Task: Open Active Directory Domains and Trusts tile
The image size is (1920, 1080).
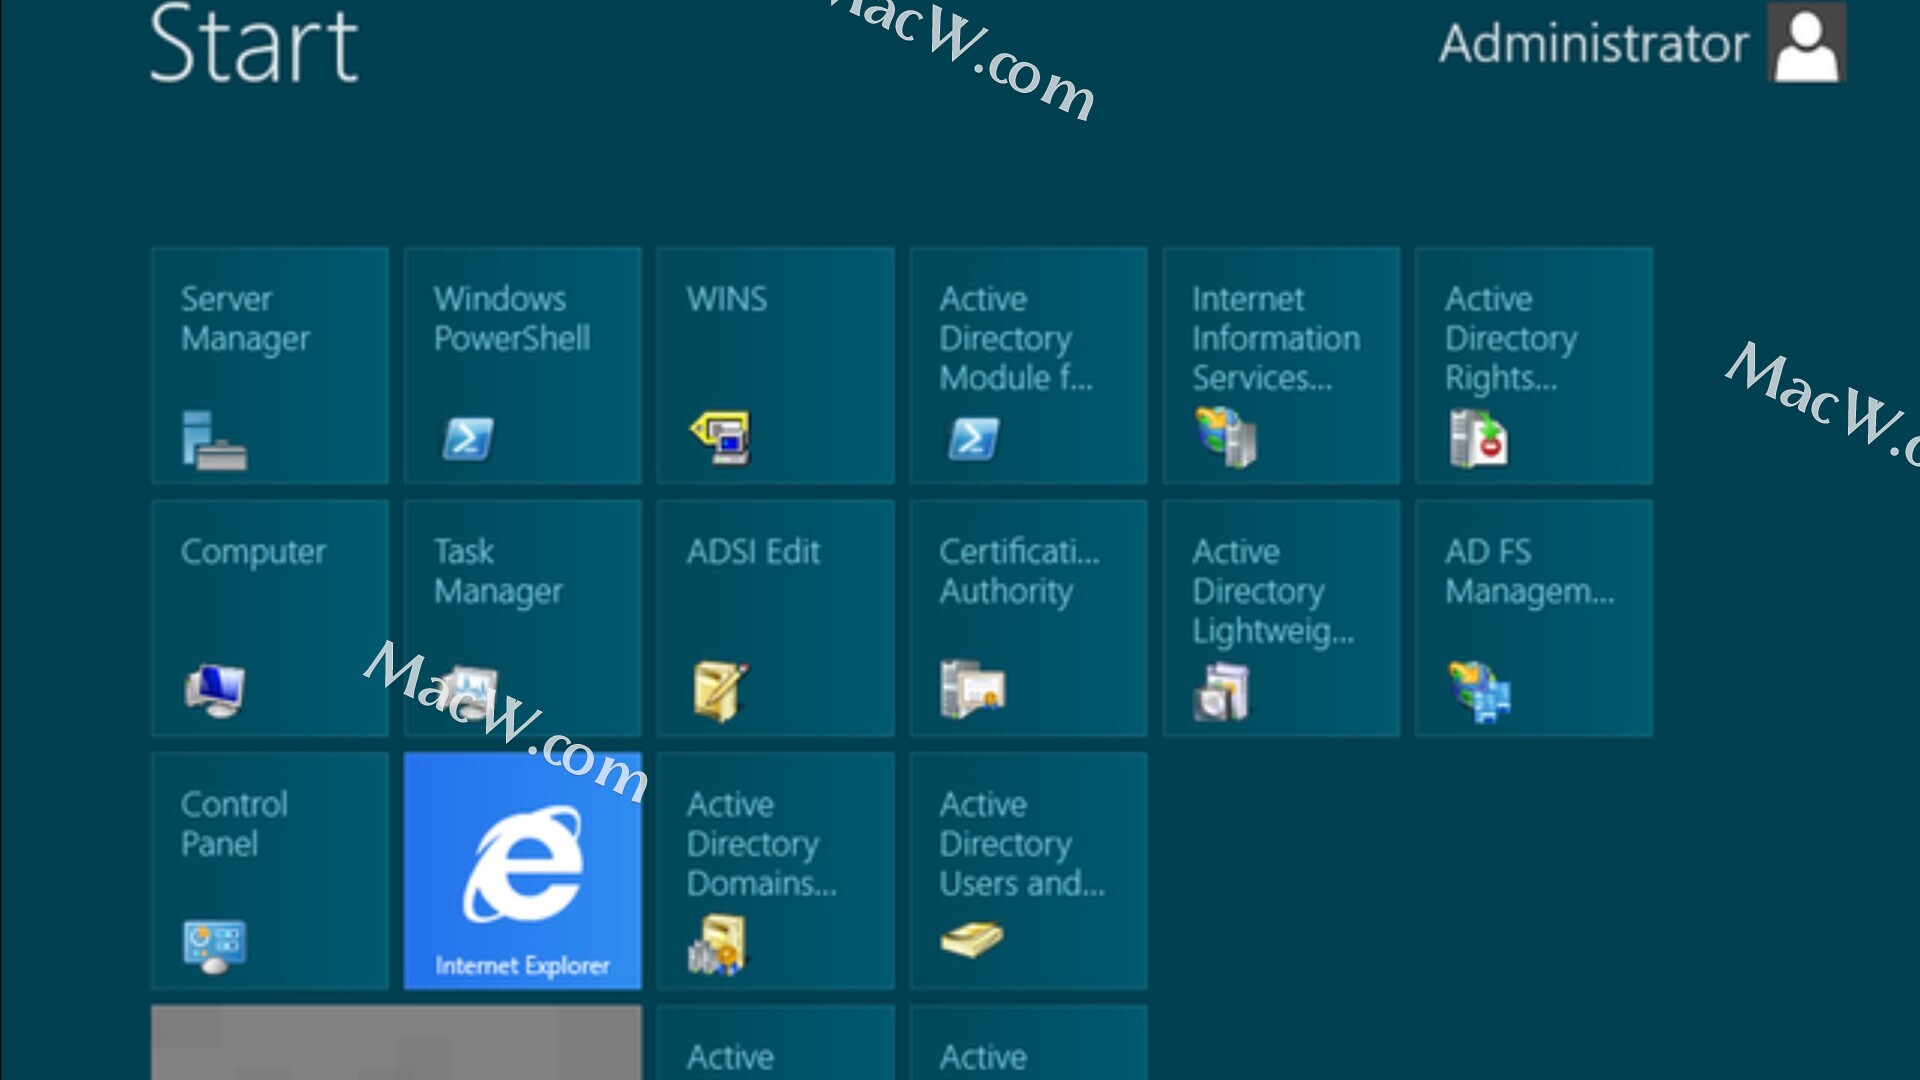Action: click(x=775, y=871)
